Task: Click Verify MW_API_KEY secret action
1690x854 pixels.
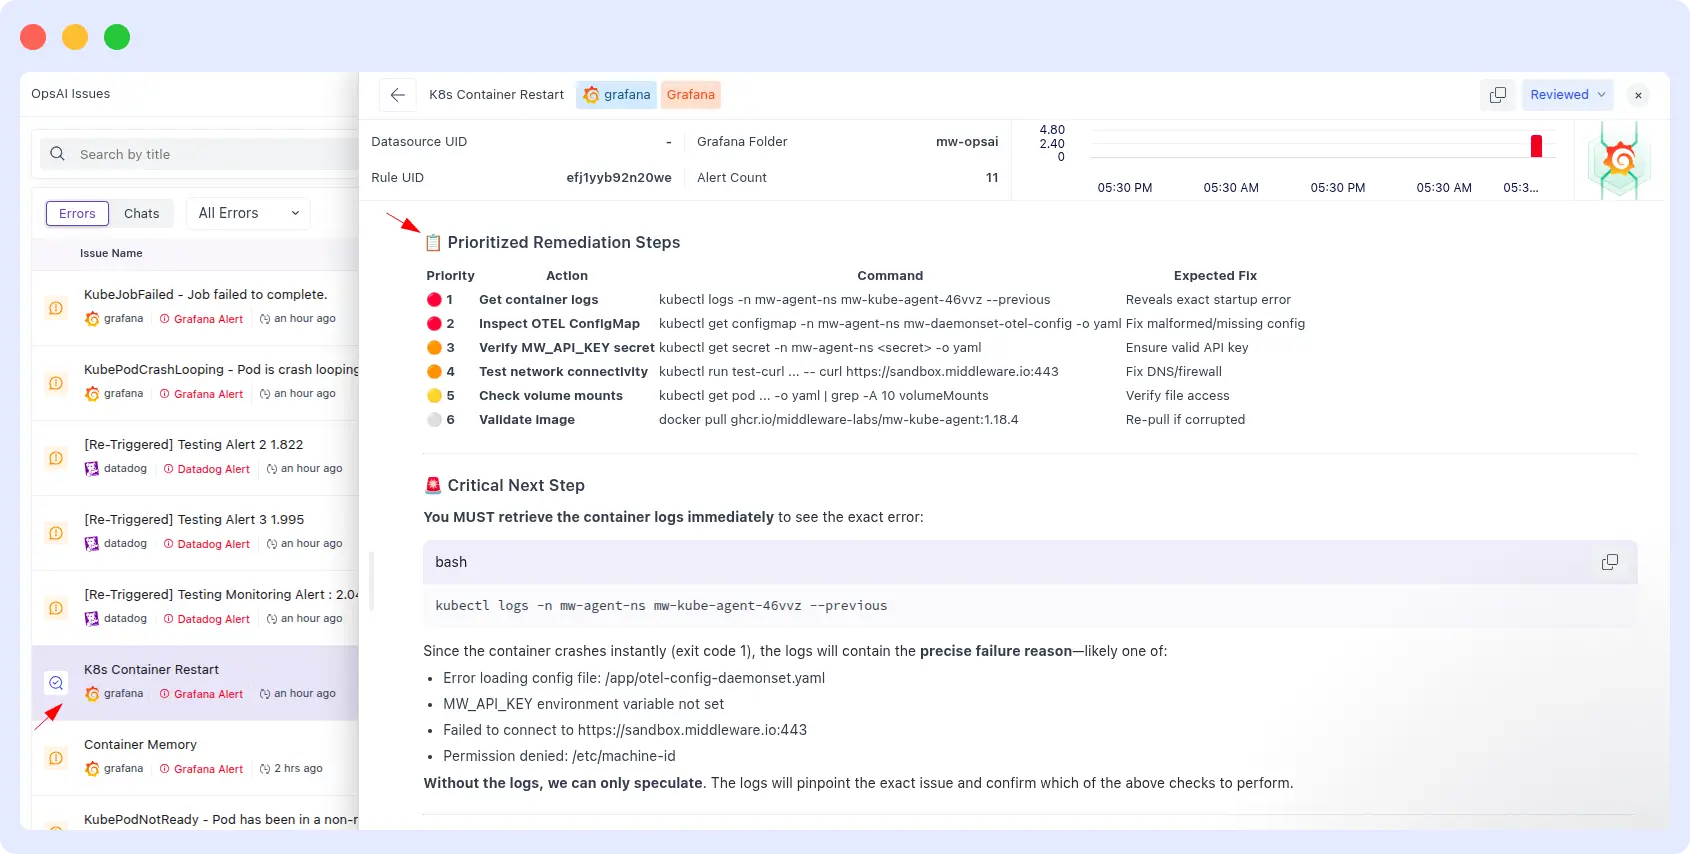Action: click(566, 348)
